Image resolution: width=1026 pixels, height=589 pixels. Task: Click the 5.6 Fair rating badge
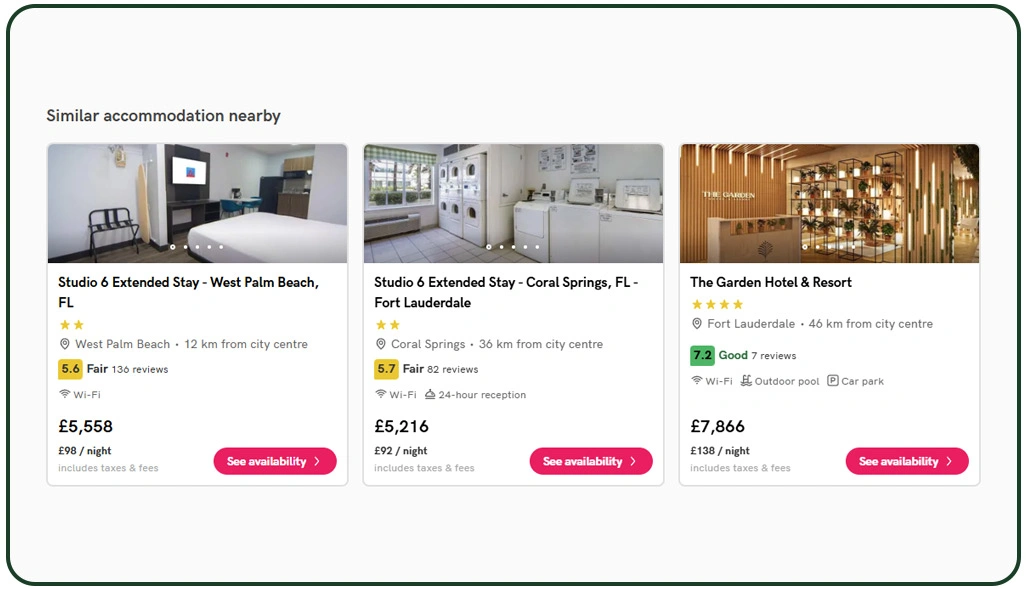click(x=71, y=369)
